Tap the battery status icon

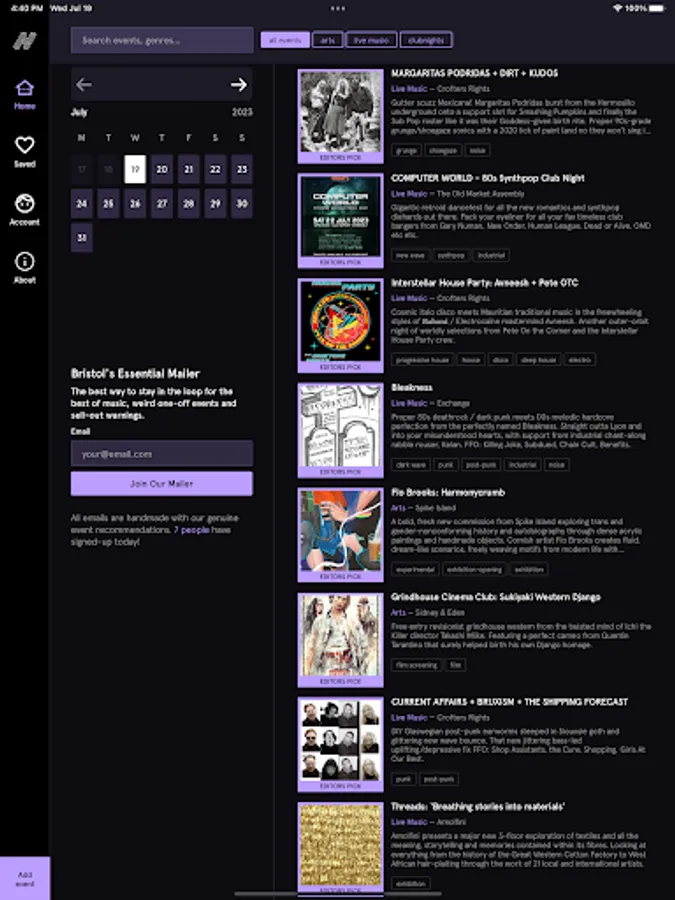click(x=658, y=8)
